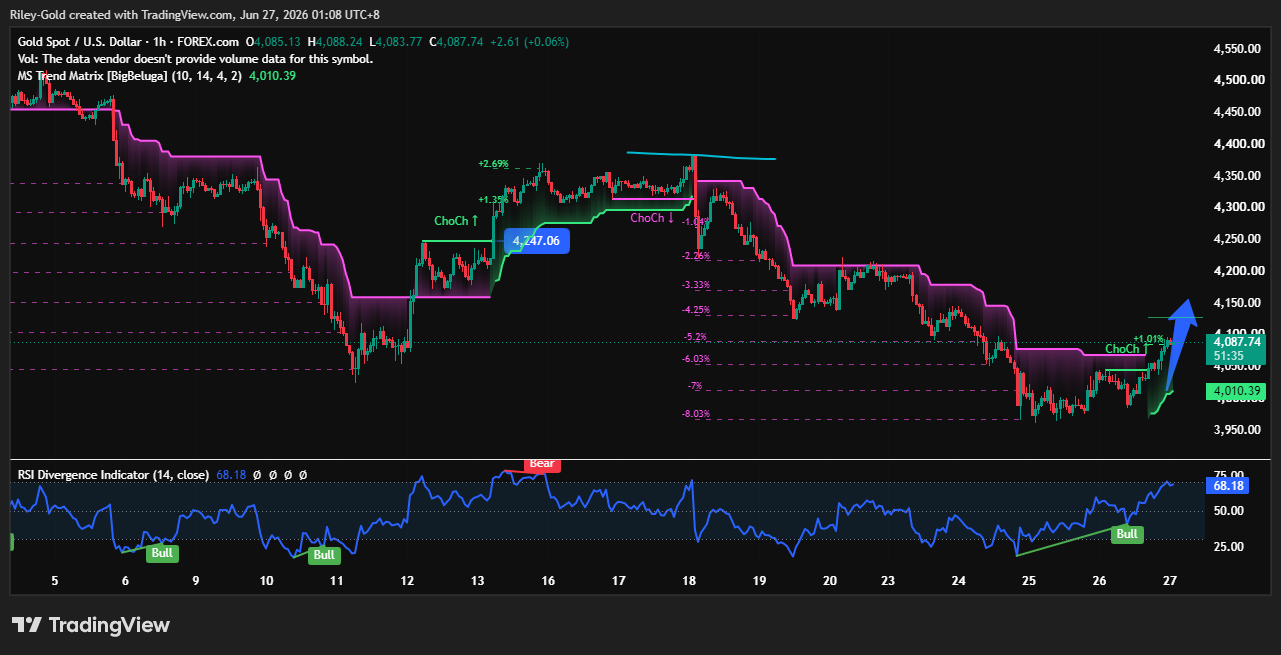Click date 16 on the time axis
The image size is (1281, 655).
click(x=548, y=581)
